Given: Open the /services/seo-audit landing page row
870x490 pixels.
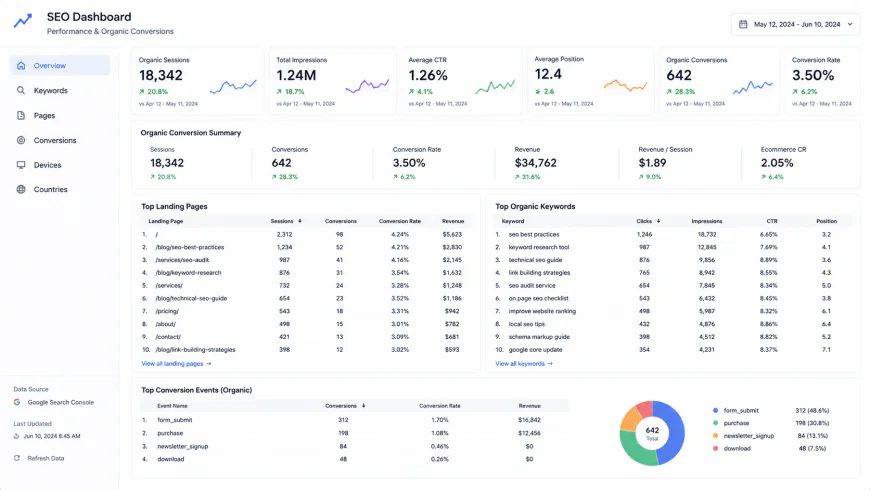Looking at the screenshot, I should pos(306,260).
